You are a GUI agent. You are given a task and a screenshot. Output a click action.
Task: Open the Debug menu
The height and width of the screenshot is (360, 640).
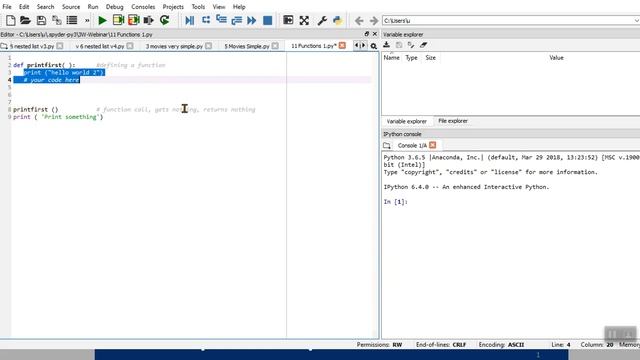tap(115, 7)
